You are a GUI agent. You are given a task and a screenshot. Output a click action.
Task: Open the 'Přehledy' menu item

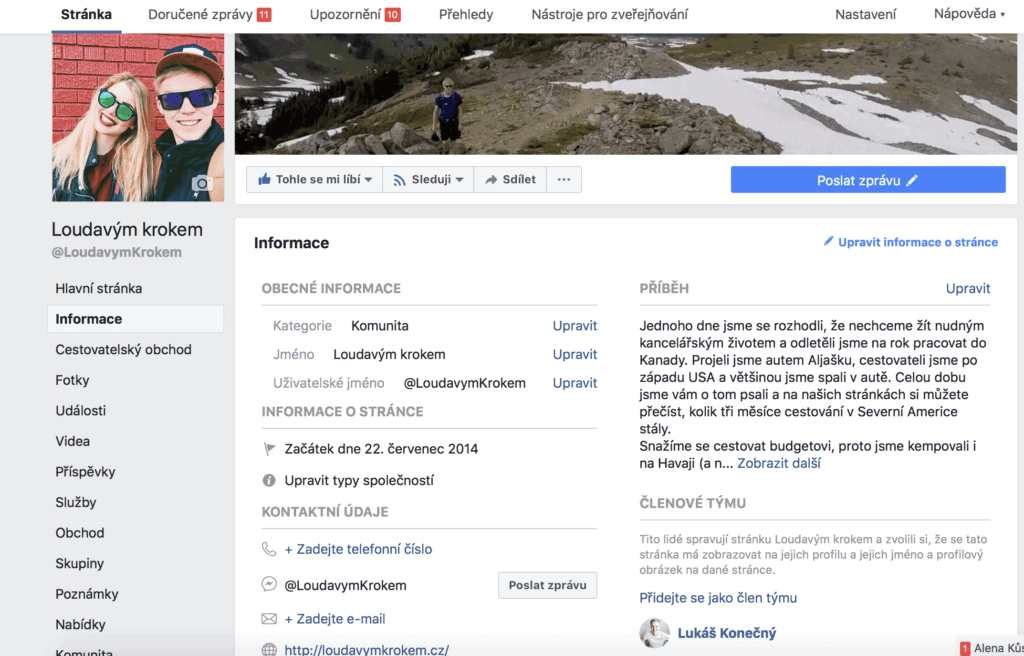[465, 15]
